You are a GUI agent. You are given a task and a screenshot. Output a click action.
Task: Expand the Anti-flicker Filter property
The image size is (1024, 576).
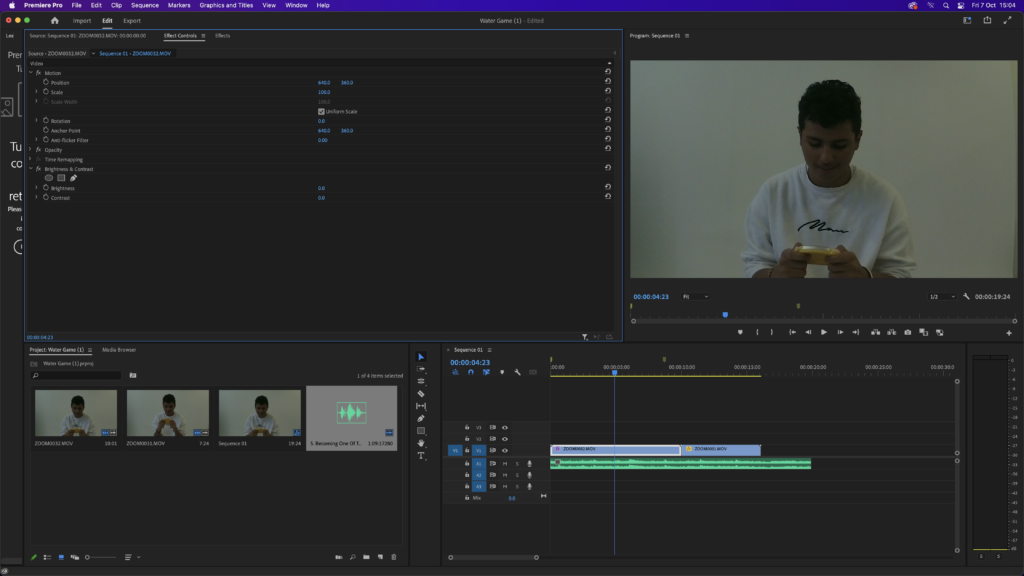(x=37, y=140)
